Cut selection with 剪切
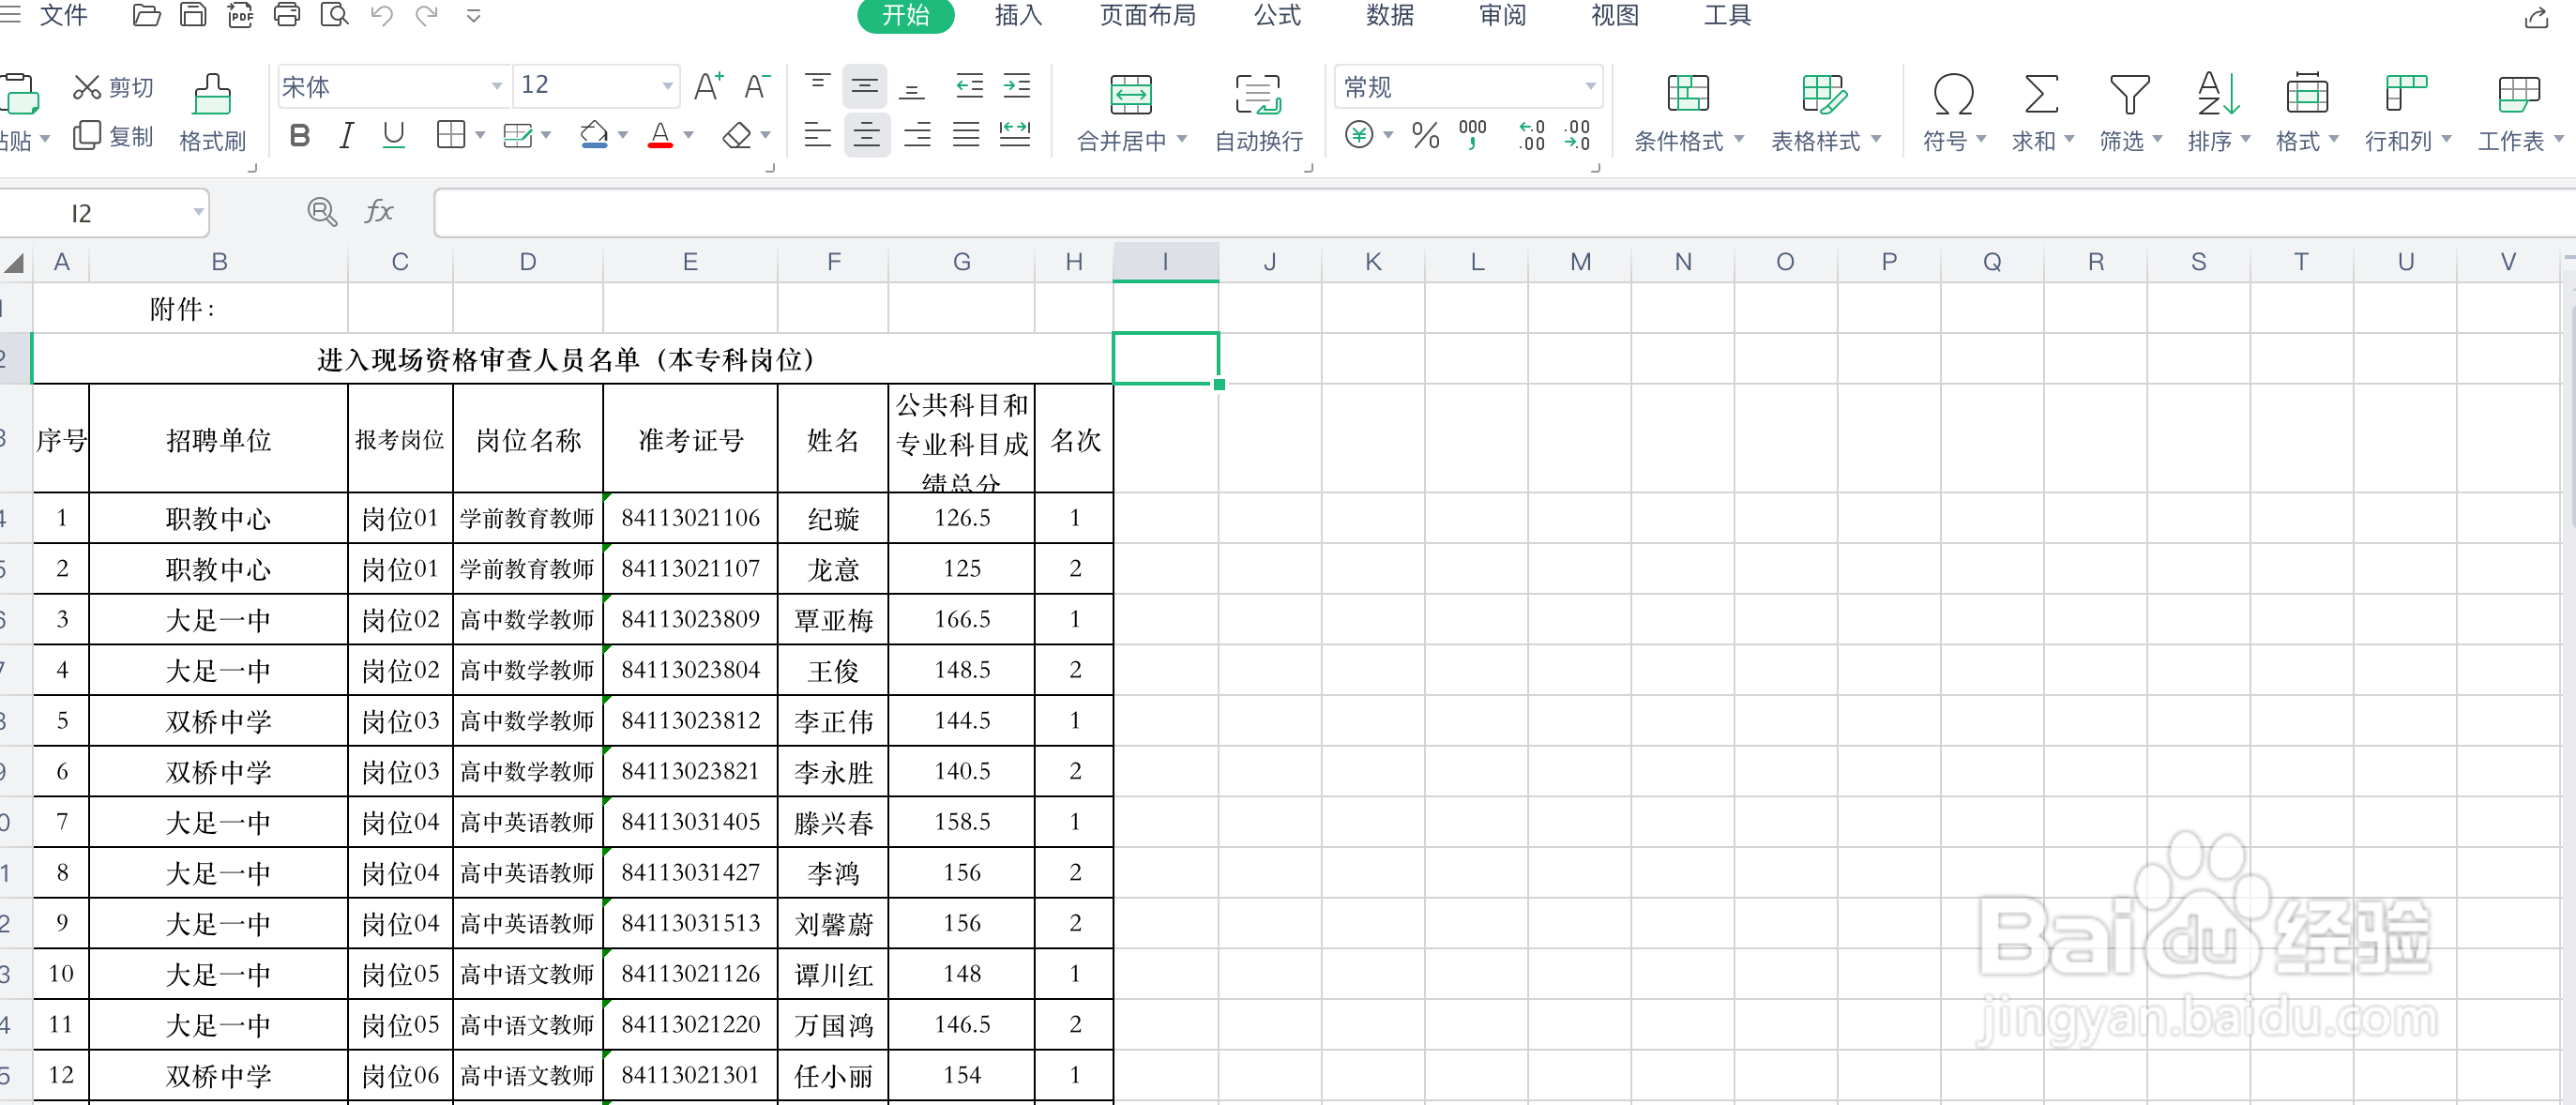2576x1105 pixels. tap(113, 88)
